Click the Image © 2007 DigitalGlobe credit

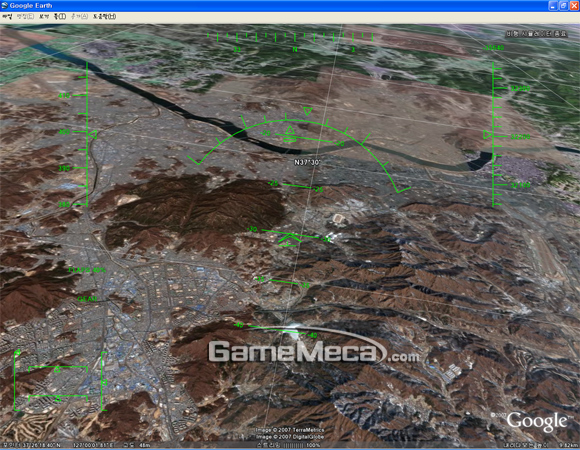click(290, 437)
